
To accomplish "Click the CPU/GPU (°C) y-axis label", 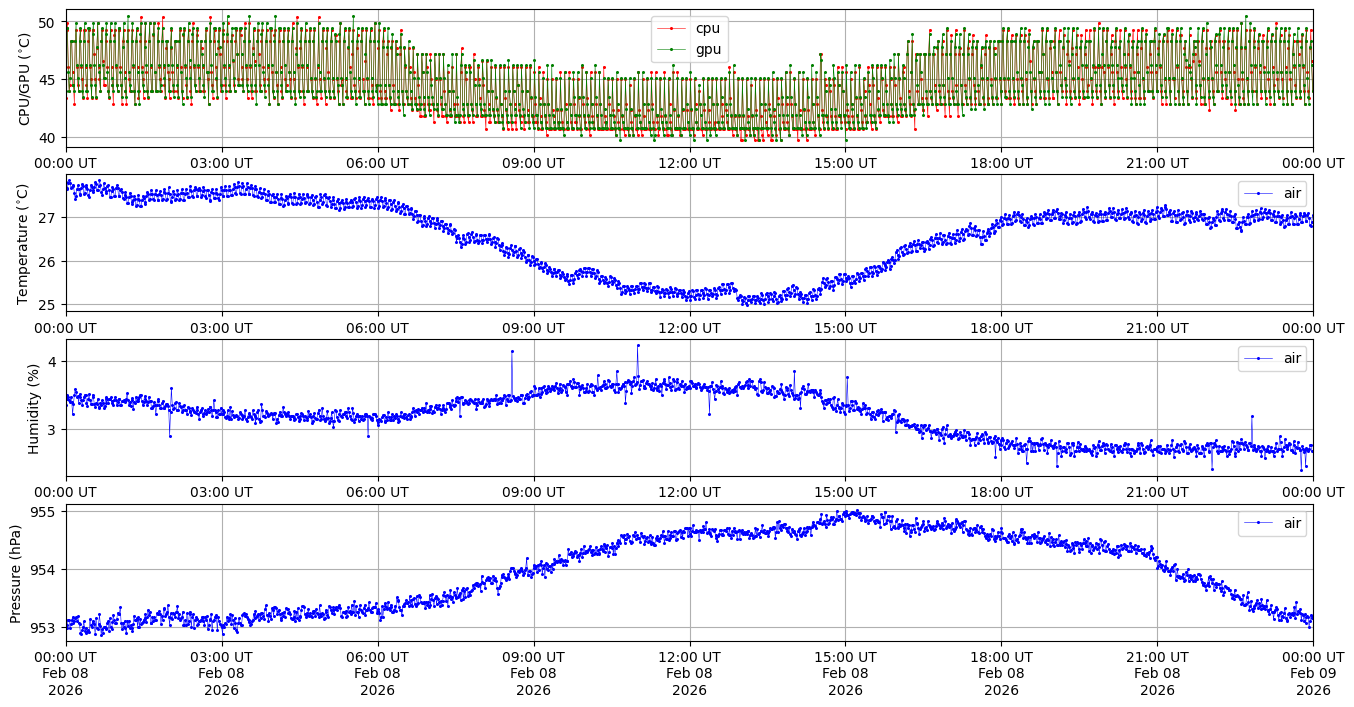I will tap(25, 79).
